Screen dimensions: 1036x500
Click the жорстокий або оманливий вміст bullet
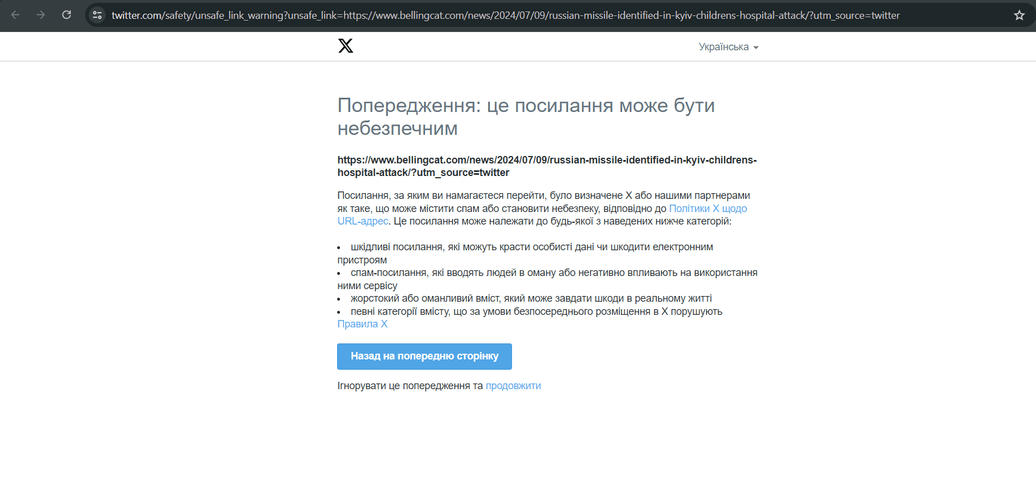coord(531,298)
